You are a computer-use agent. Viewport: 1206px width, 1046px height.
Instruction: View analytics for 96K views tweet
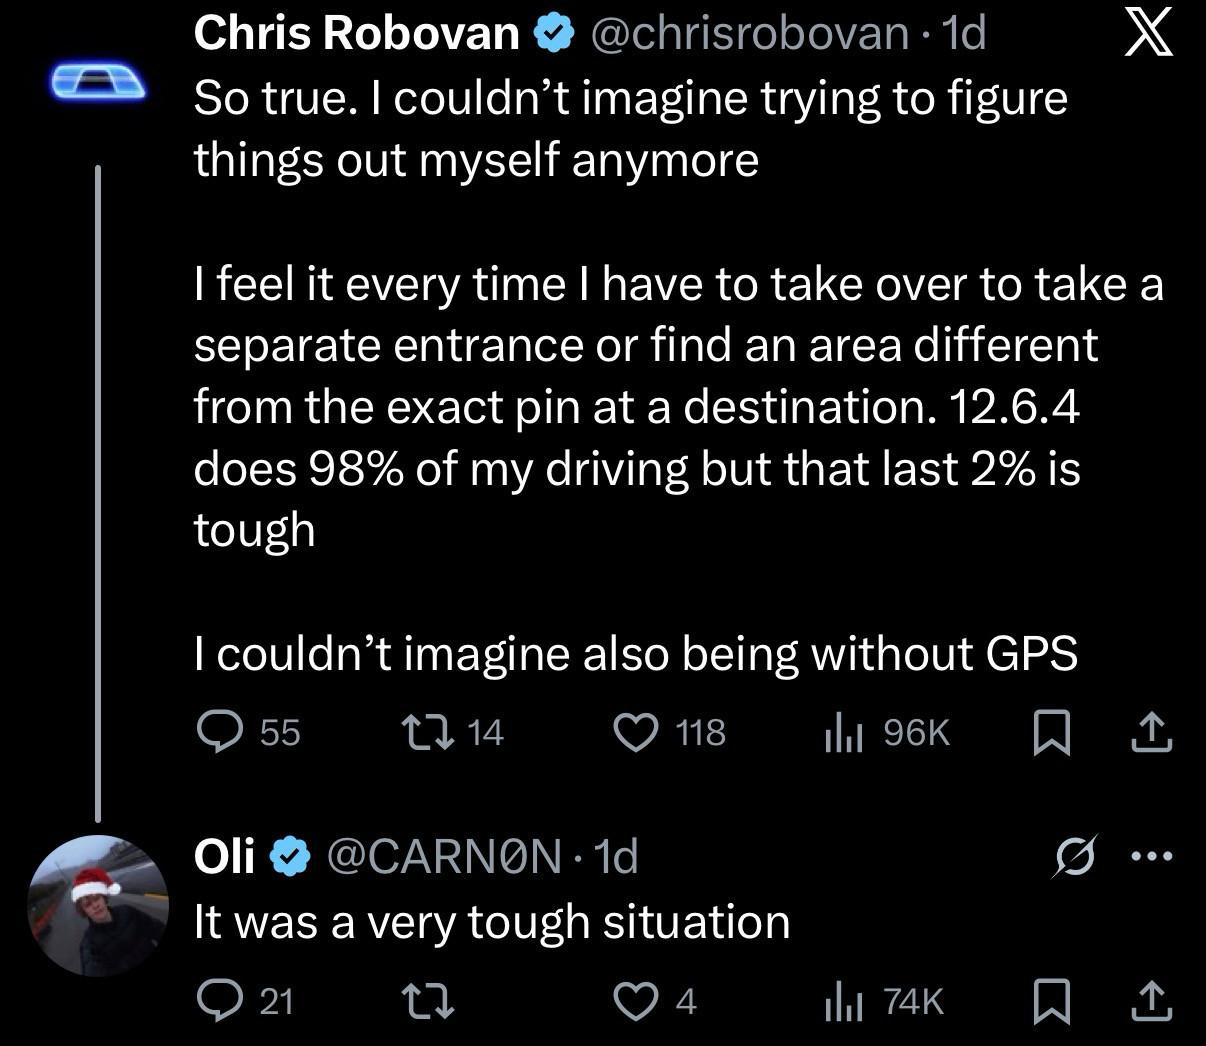point(842,734)
